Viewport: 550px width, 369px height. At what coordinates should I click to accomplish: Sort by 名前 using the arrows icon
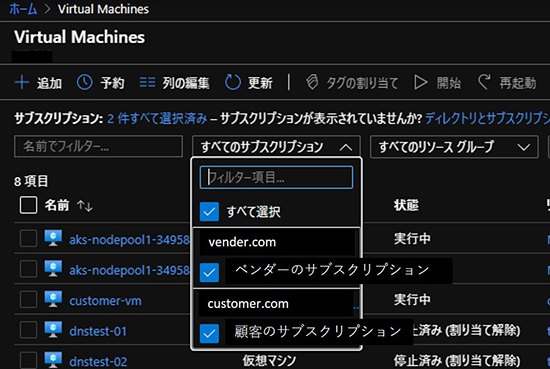coord(85,206)
